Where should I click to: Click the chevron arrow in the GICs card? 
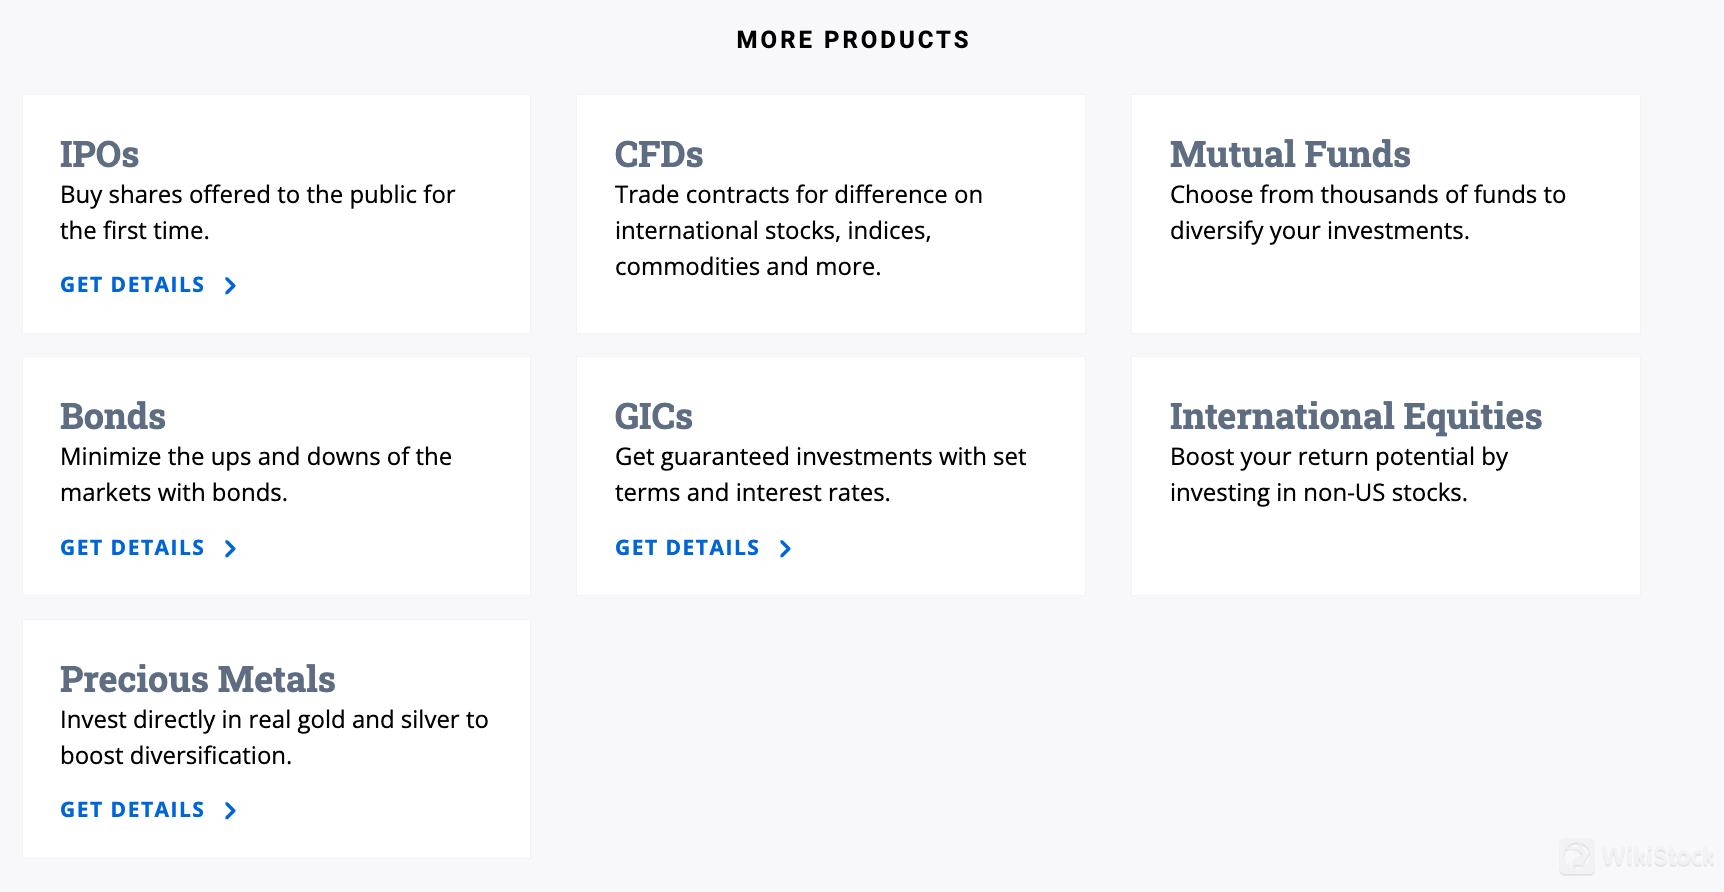785,549
